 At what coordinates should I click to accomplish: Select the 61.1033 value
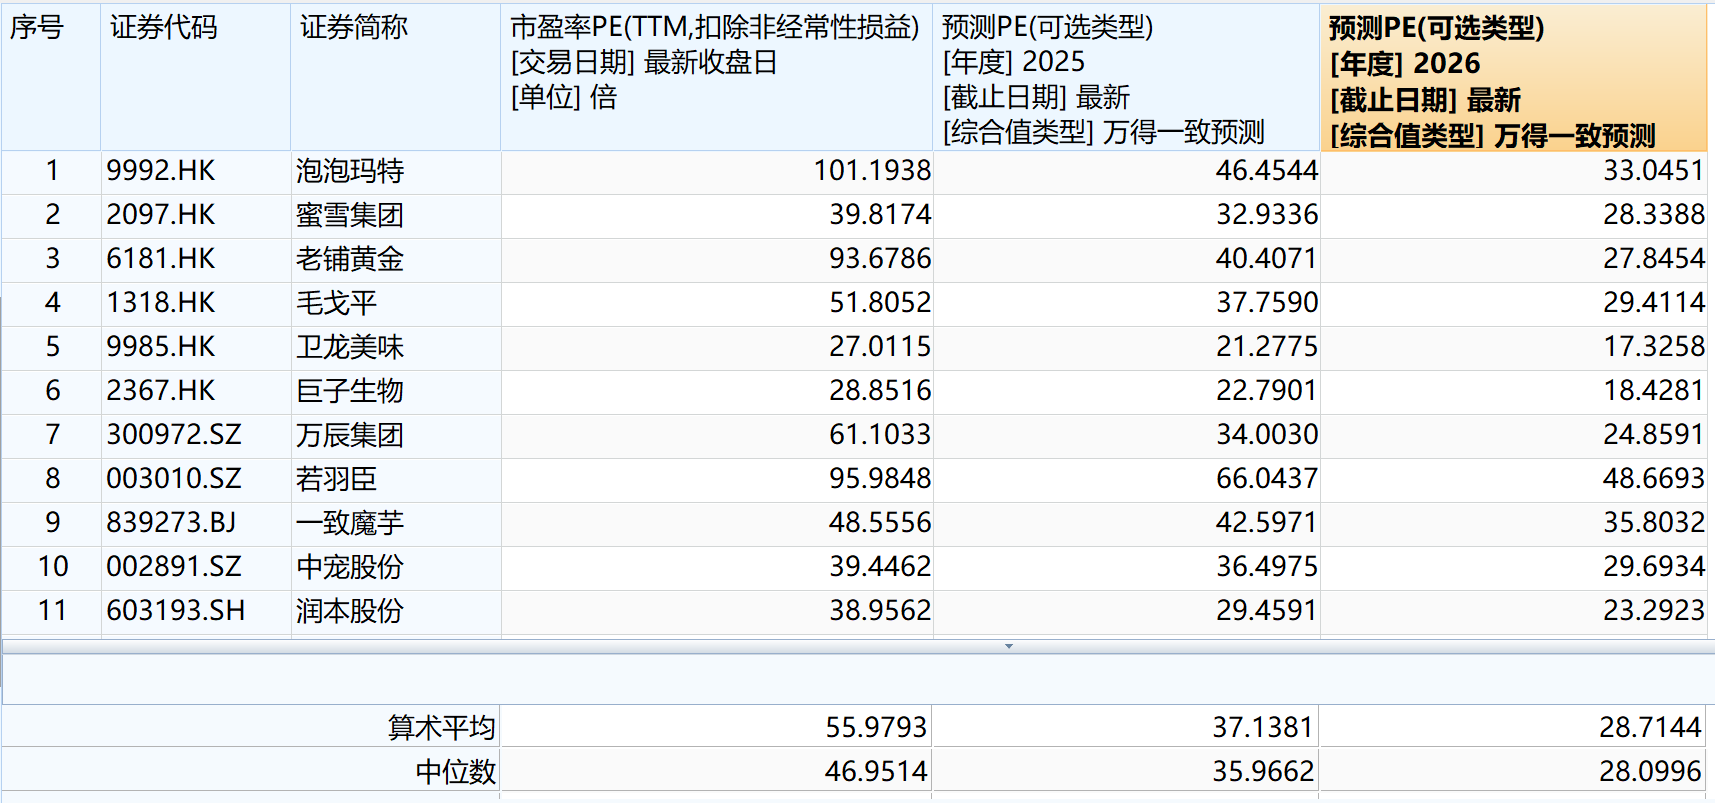[x=880, y=435]
